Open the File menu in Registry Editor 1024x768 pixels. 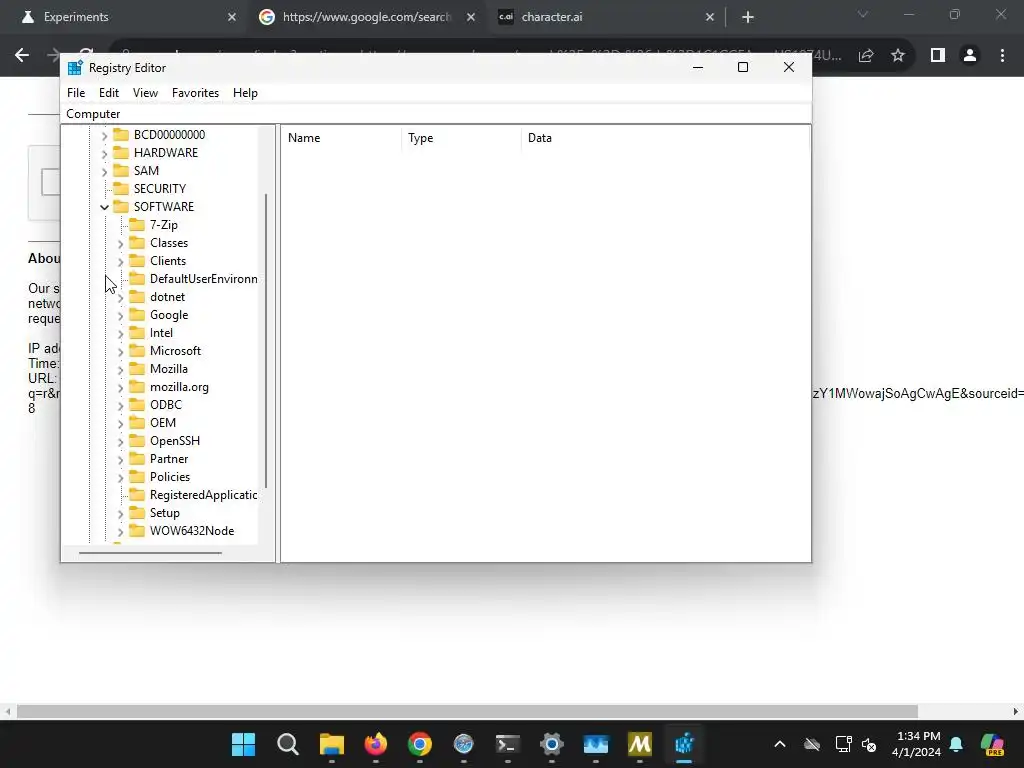coord(76,93)
